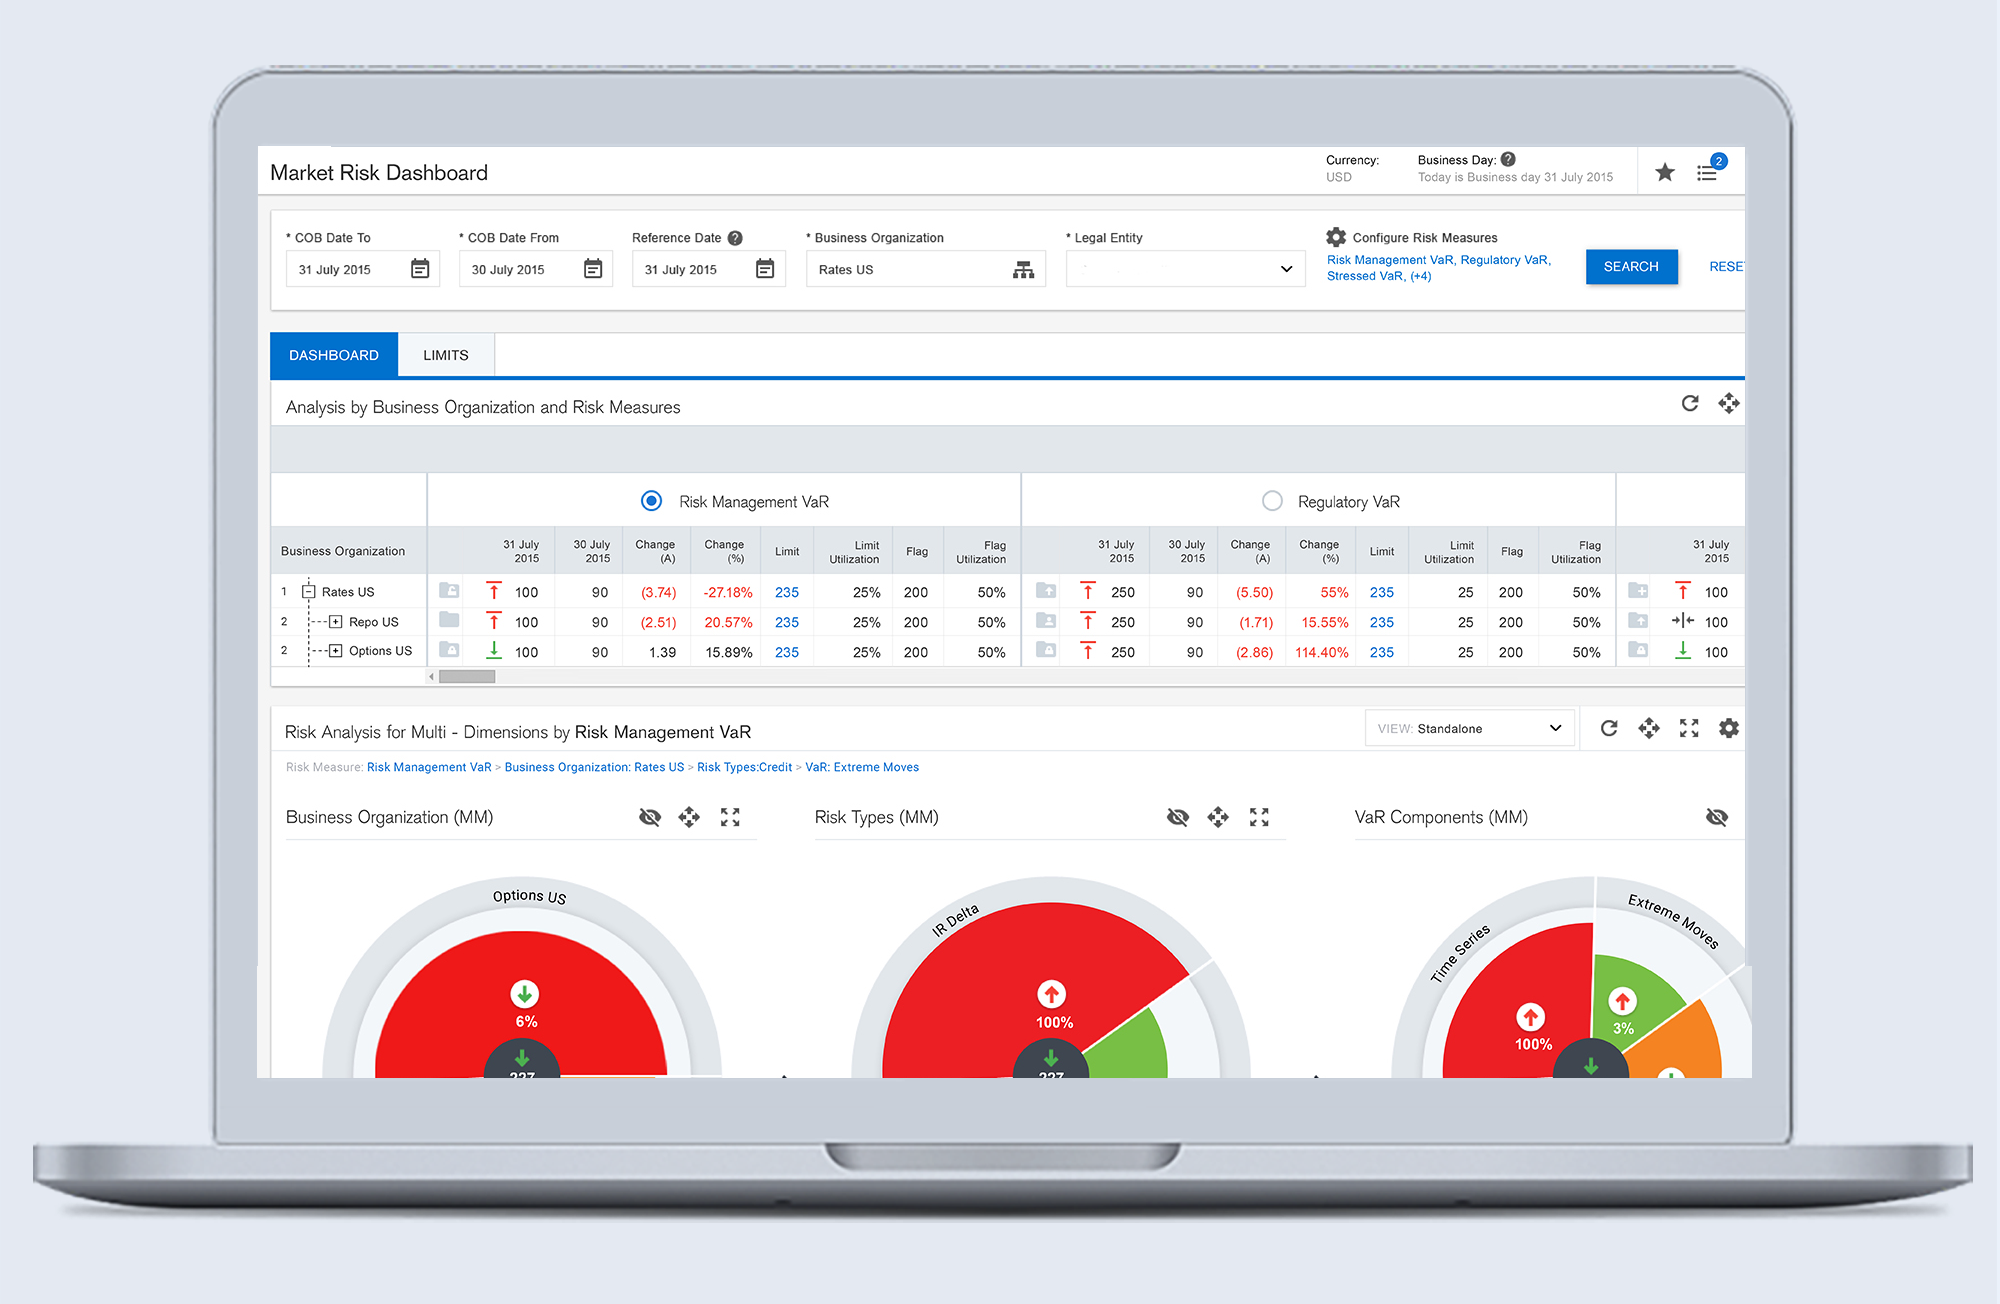Click the table's horizontal scrollbar thumb
Screen dimensions: 2000x1304
pos(467,677)
